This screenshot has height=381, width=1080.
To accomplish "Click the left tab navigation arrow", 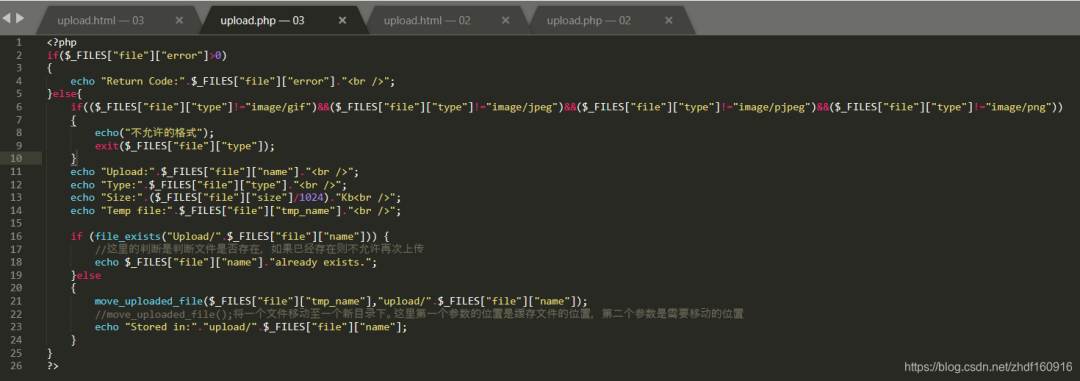I will pos(6,19).
